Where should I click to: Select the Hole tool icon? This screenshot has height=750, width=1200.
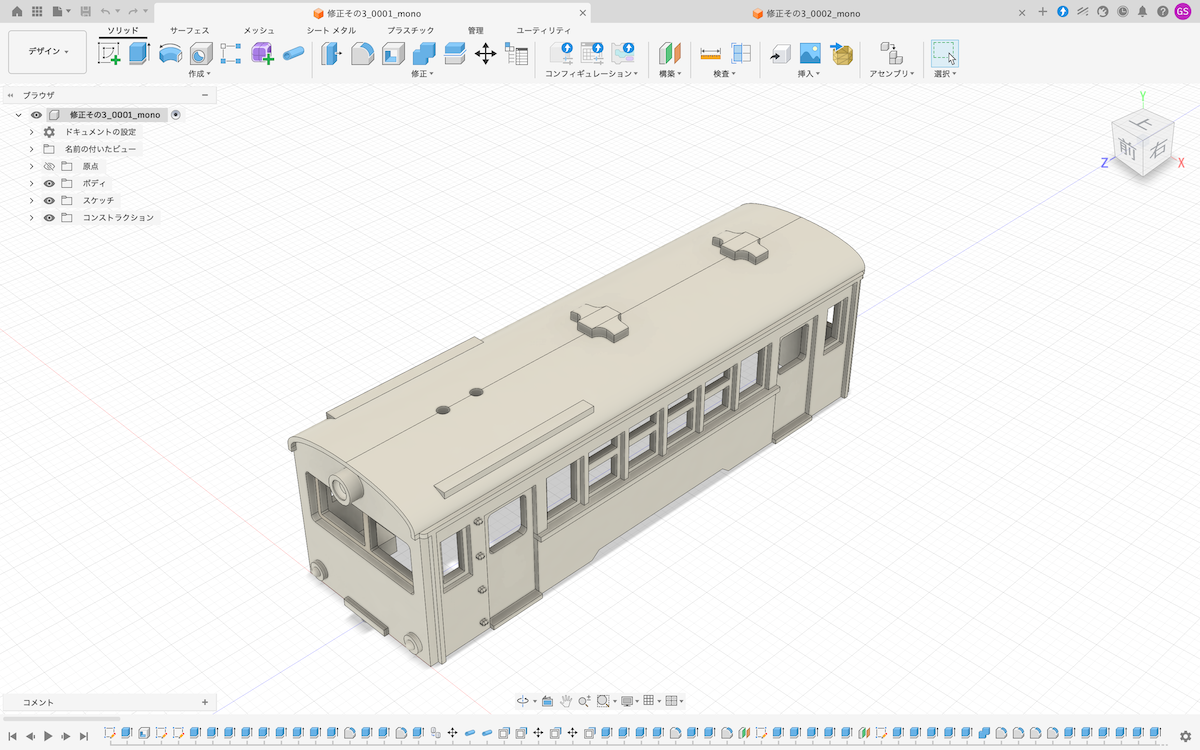click(201, 54)
